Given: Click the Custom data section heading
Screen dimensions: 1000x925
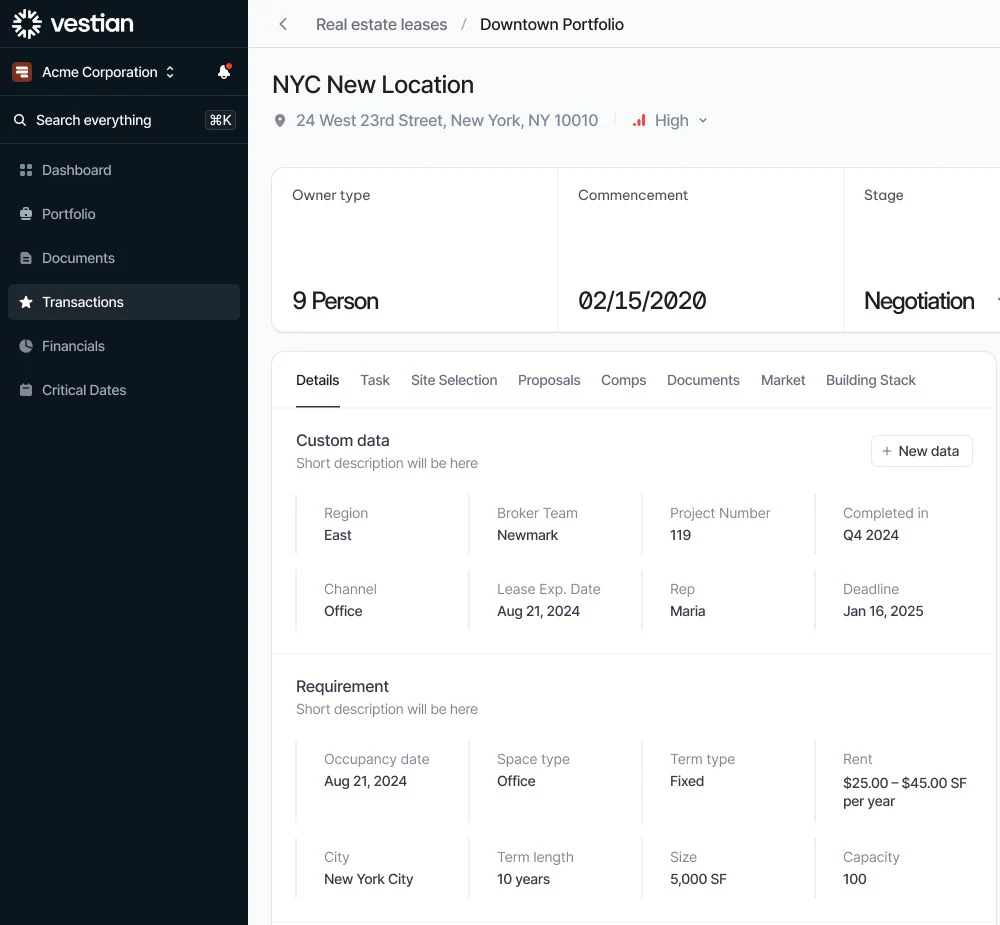Looking at the screenshot, I should click(x=342, y=441).
